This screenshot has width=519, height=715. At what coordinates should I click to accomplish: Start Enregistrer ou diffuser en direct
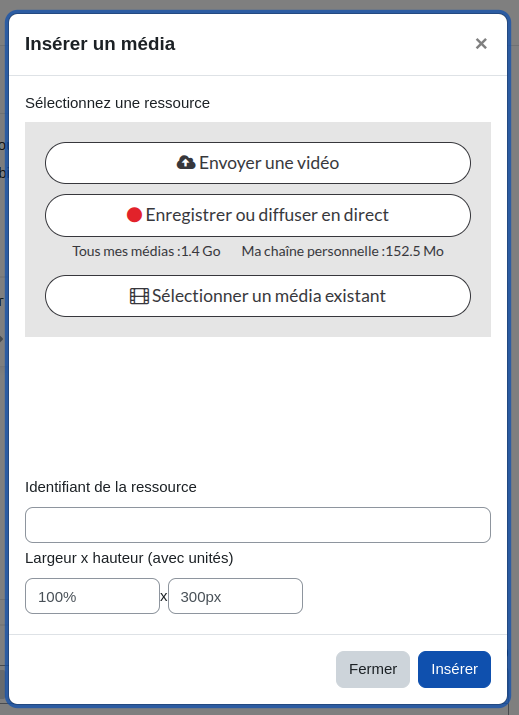click(x=258, y=215)
